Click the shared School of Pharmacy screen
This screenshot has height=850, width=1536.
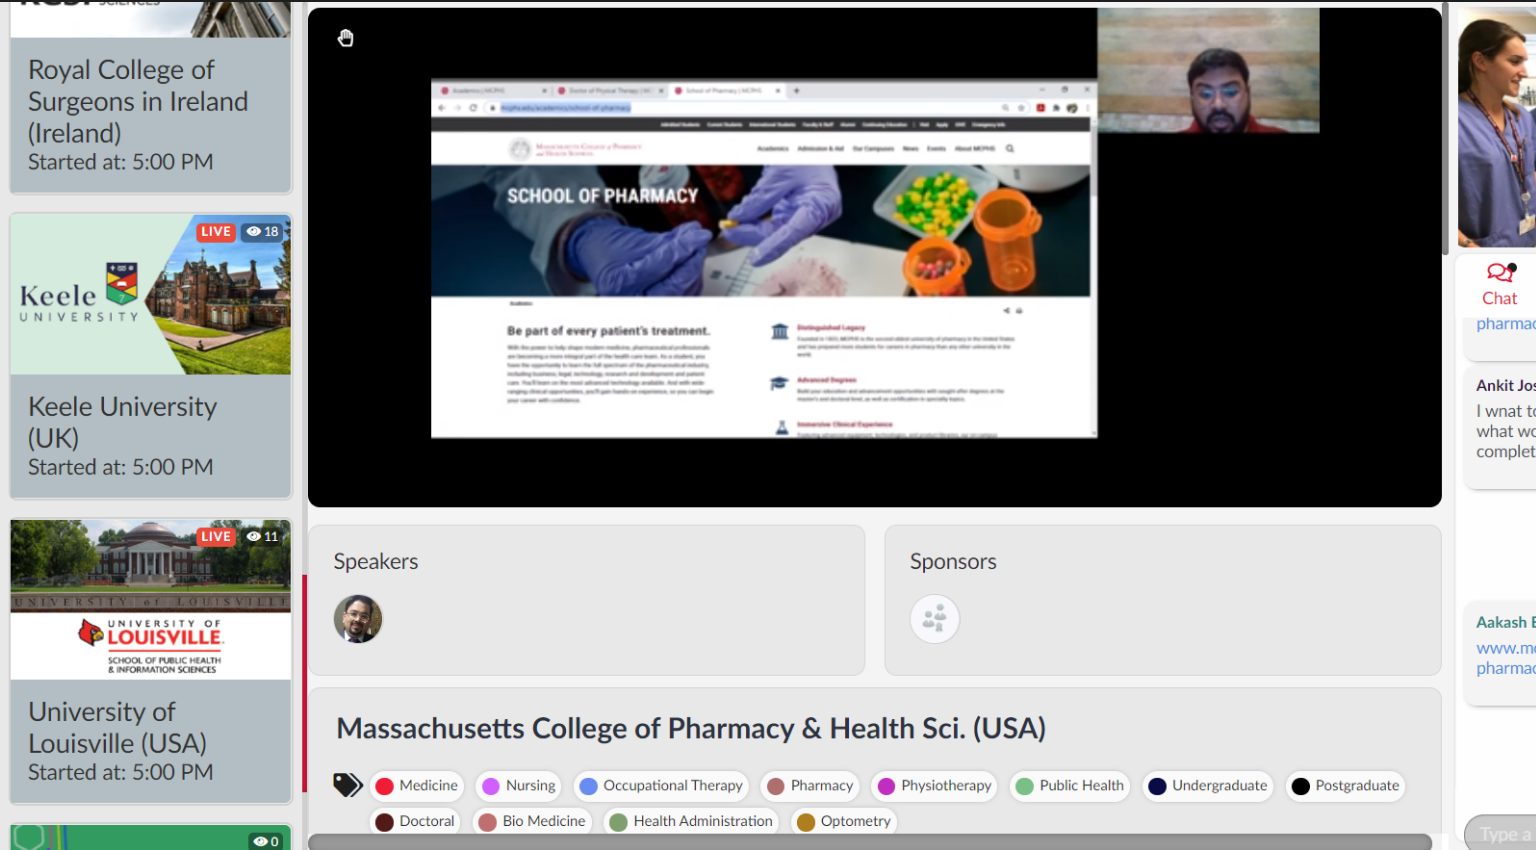point(764,258)
